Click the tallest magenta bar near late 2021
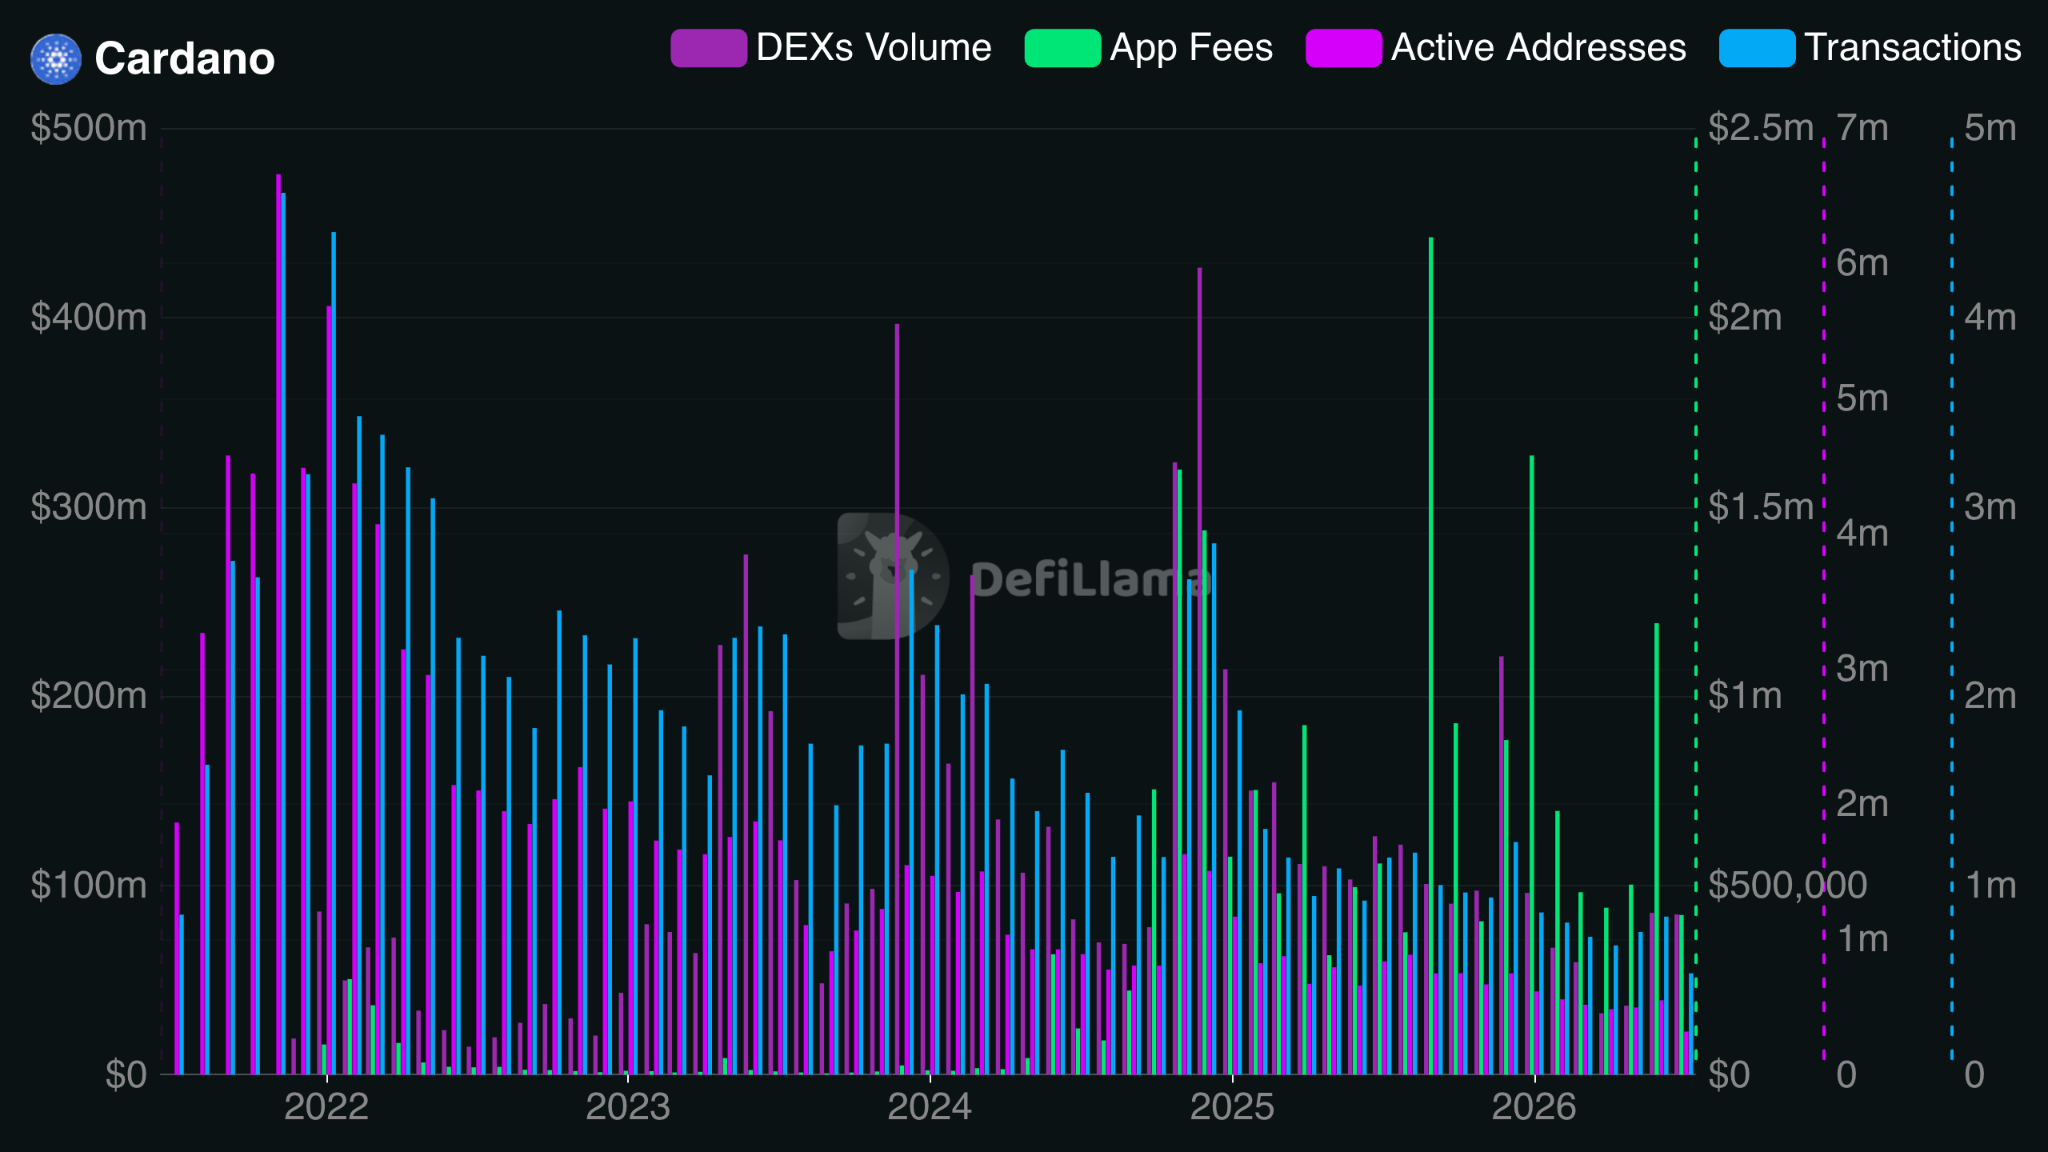This screenshot has width=2048, height=1152. (x=278, y=624)
